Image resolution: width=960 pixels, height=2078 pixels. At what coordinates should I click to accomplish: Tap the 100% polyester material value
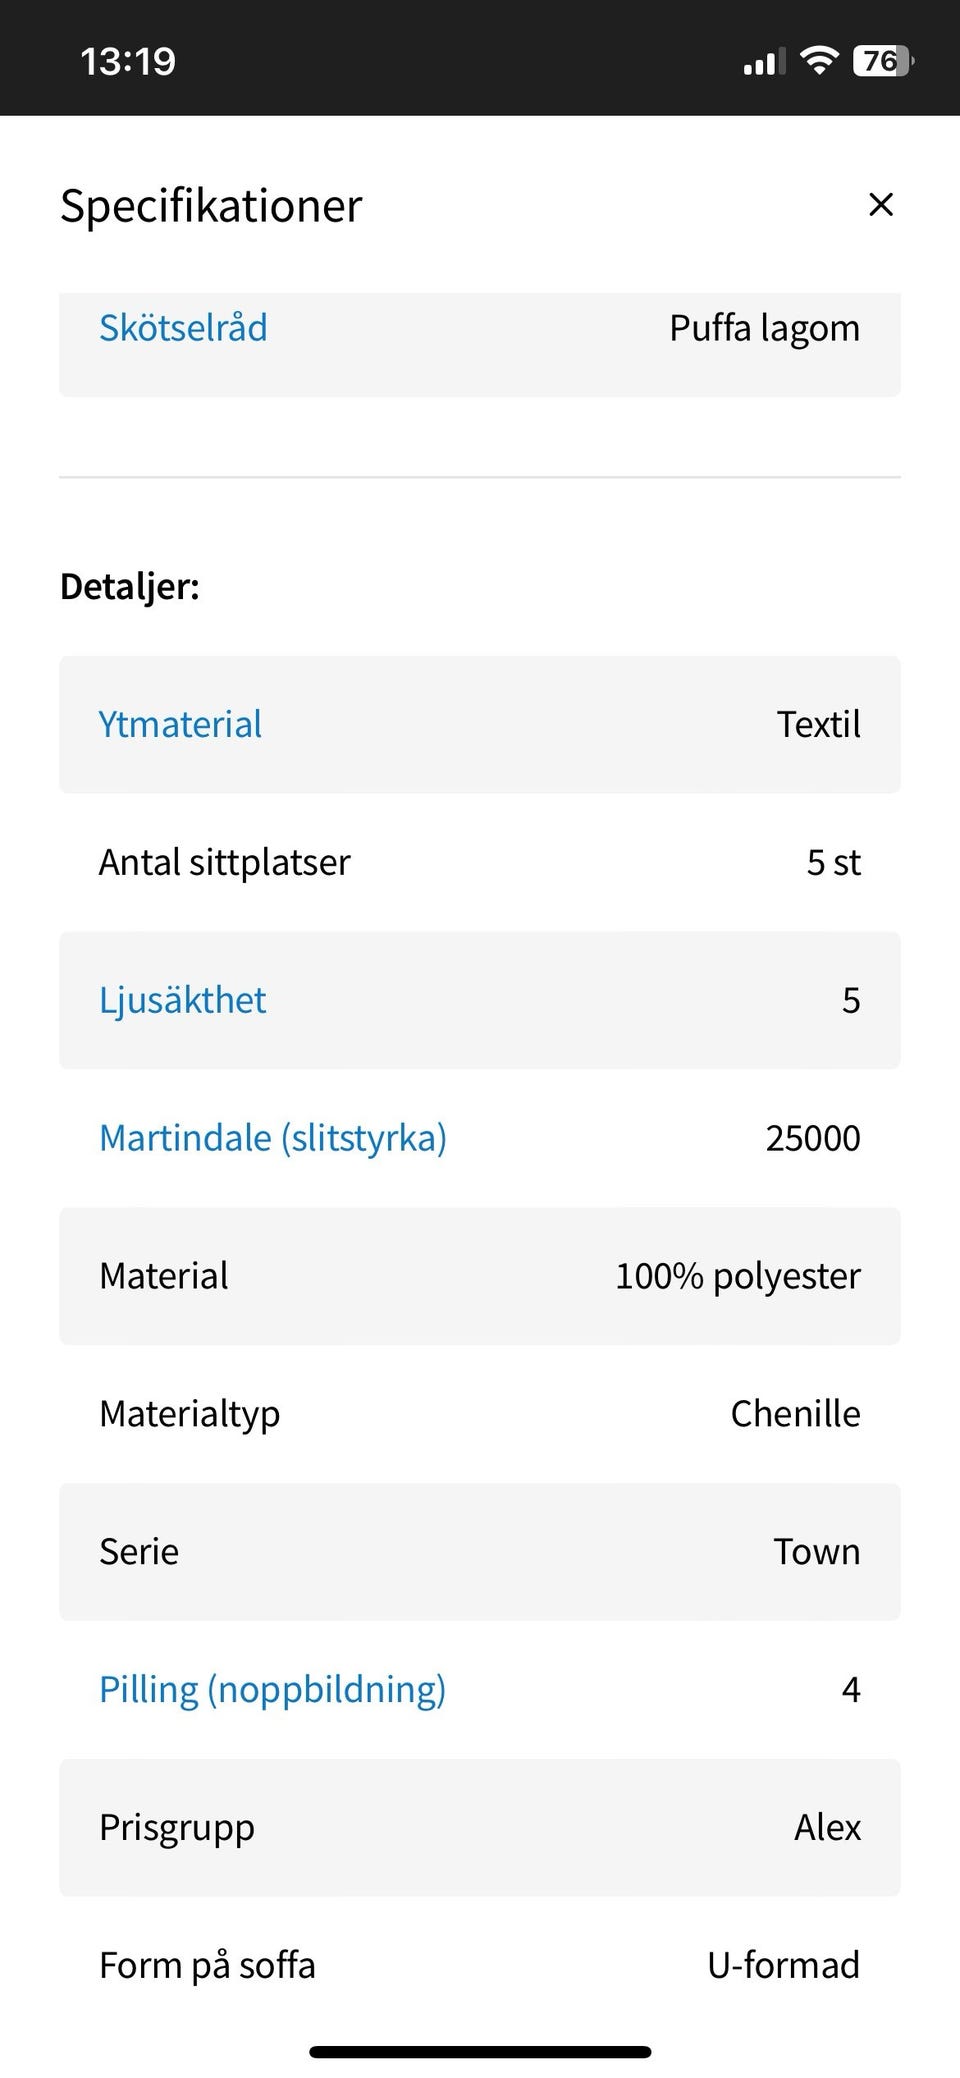pyautogui.click(x=737, y=1276)
